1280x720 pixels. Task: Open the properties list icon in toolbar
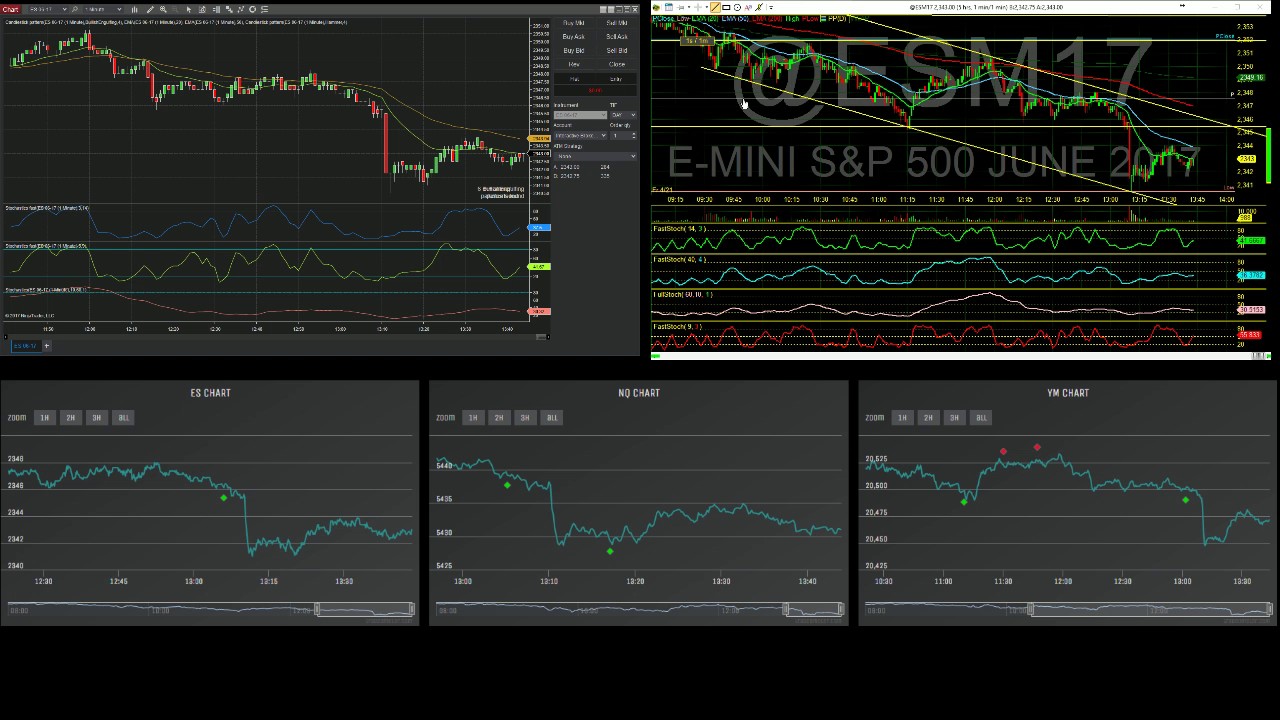point(265,9)
